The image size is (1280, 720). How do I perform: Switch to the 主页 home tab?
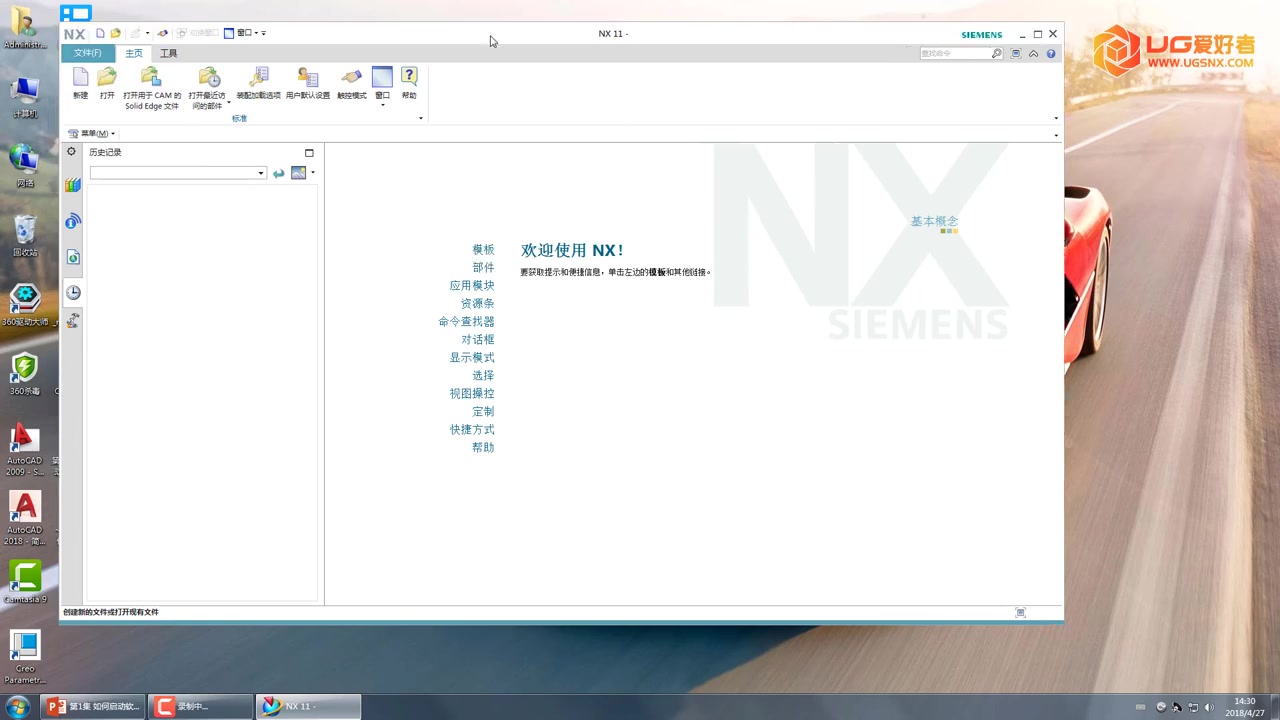pos(134,53)
